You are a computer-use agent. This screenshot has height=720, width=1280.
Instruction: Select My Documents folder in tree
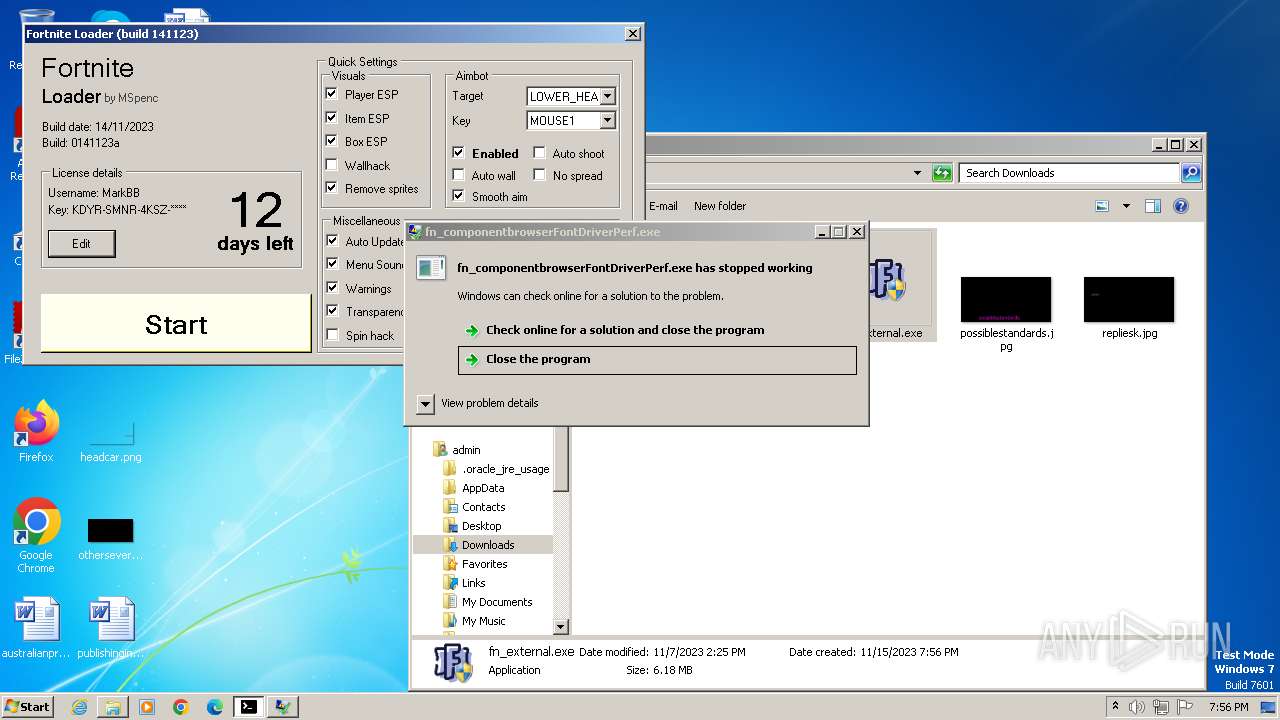497,602
